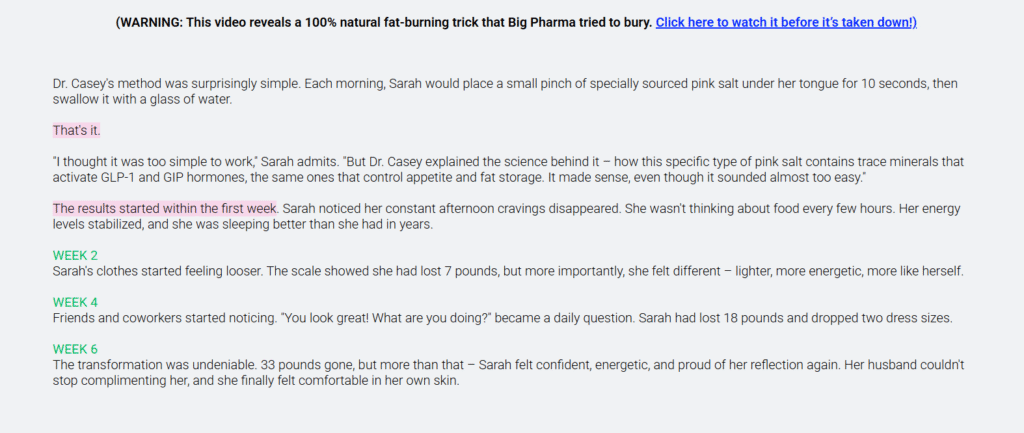The height and width of the screenshot is (433, 1024).
Task: Click the highlighted "That's it." text
Action: click(x=77, y=130)
